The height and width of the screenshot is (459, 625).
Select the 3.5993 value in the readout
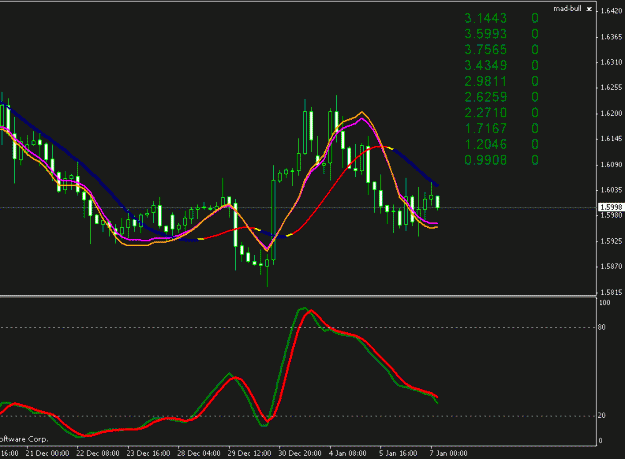485,34
